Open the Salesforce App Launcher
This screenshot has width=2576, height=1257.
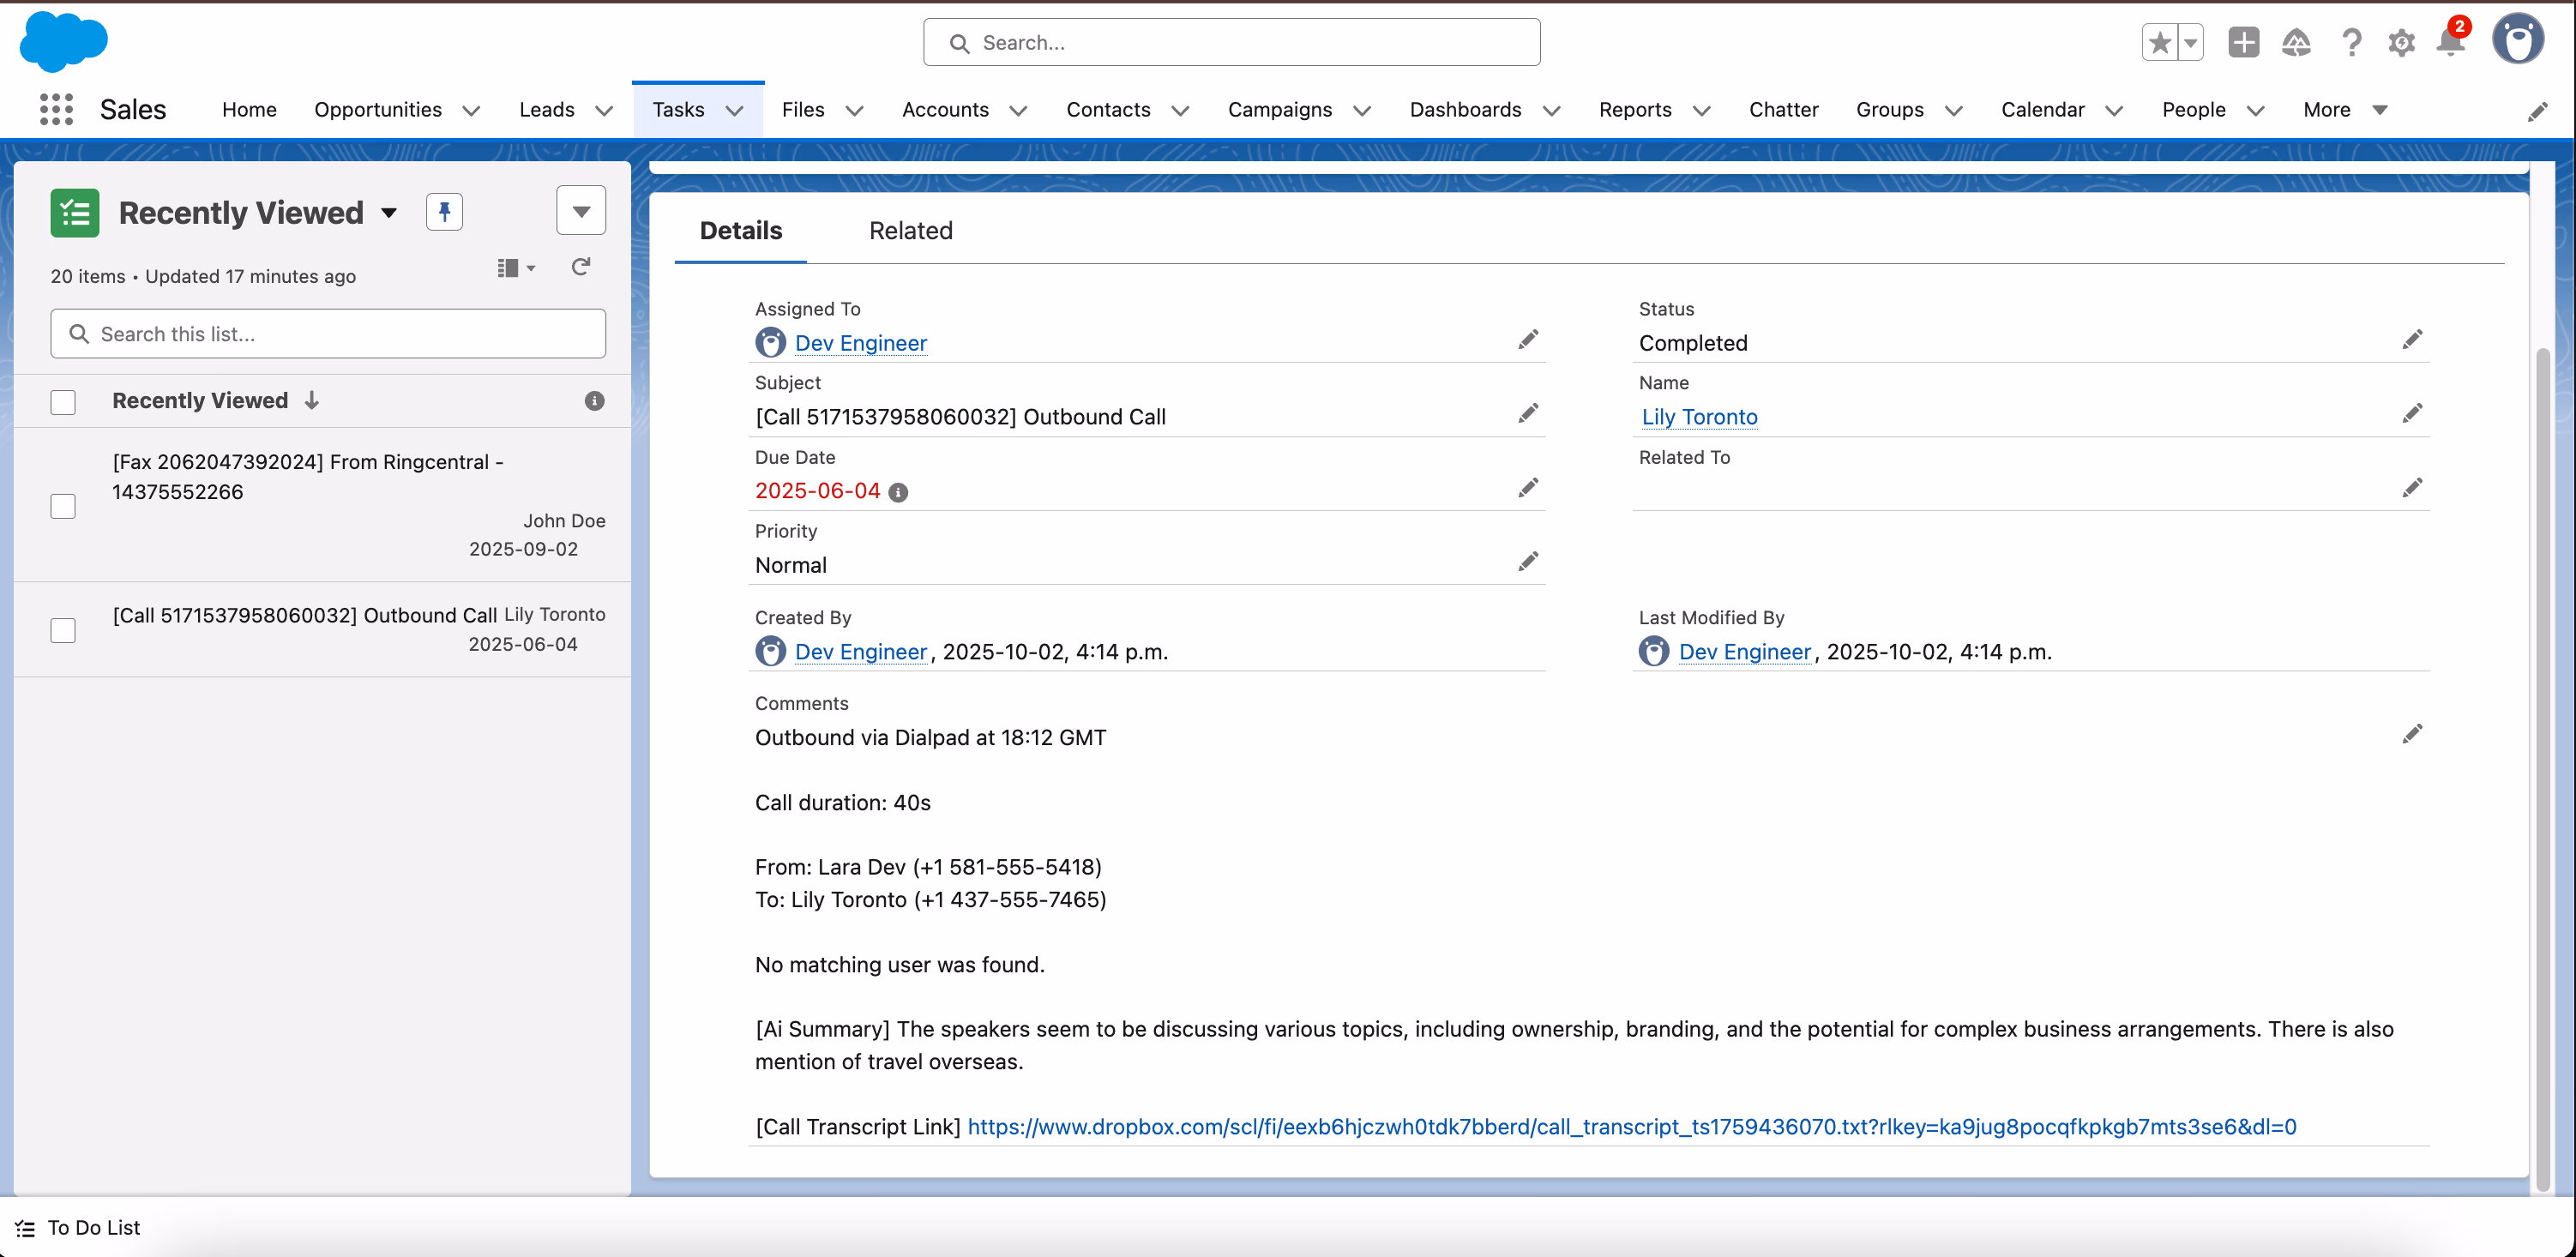(55, 109)
